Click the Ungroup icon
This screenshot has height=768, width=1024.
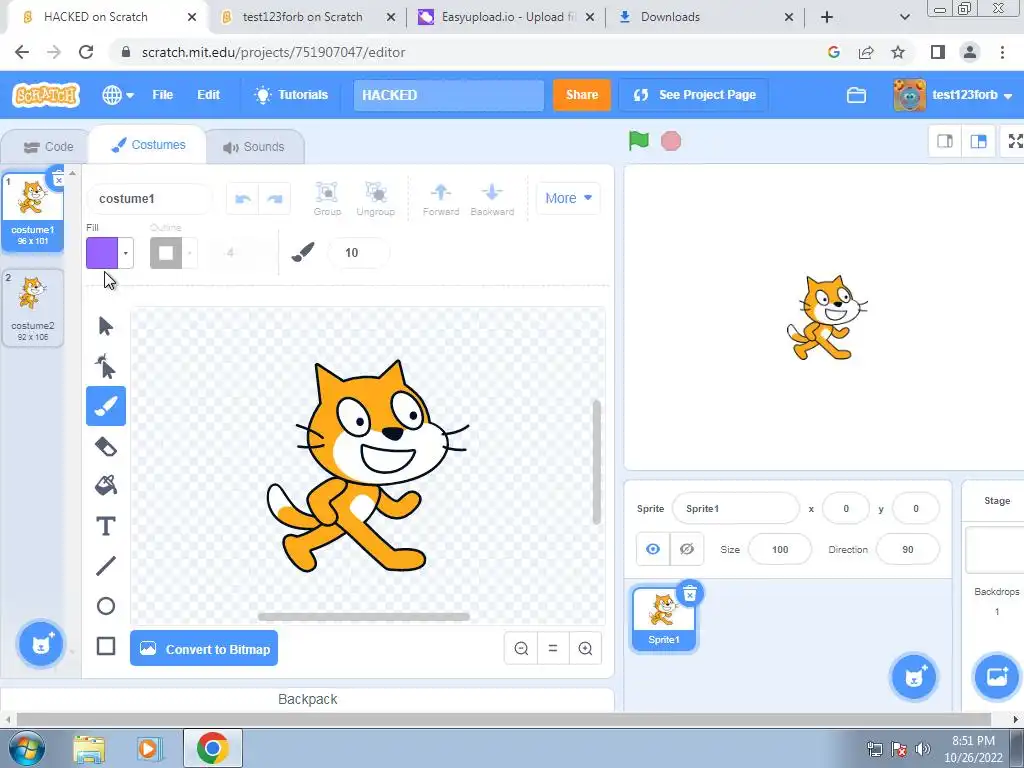[x=376, y=199]
